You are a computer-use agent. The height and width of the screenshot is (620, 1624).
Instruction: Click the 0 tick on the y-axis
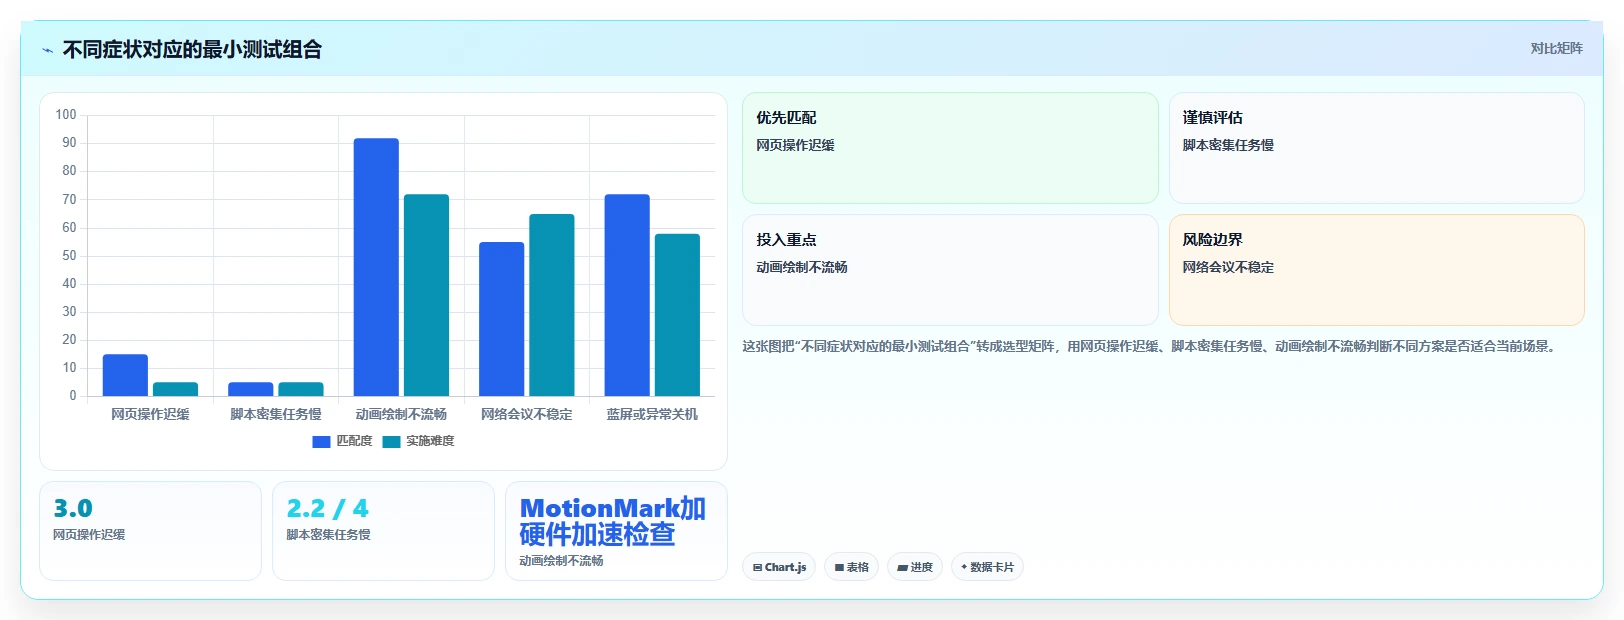tap(73, 395)
